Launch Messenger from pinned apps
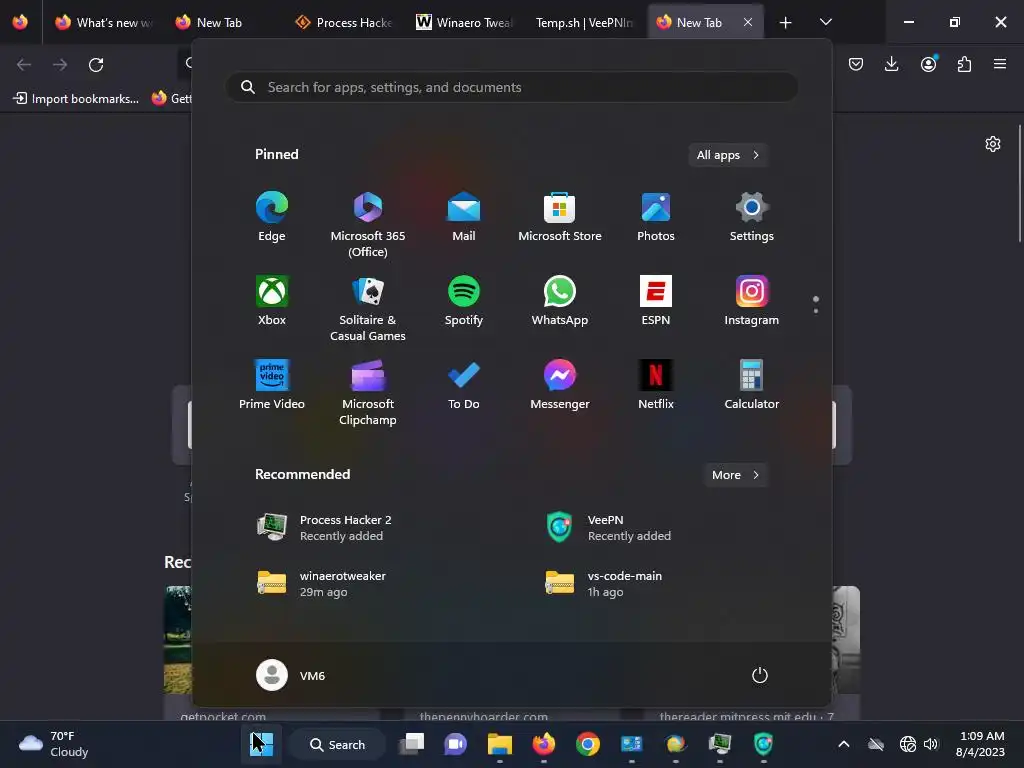Screen dimensions: 1024x768 [560, 385]
